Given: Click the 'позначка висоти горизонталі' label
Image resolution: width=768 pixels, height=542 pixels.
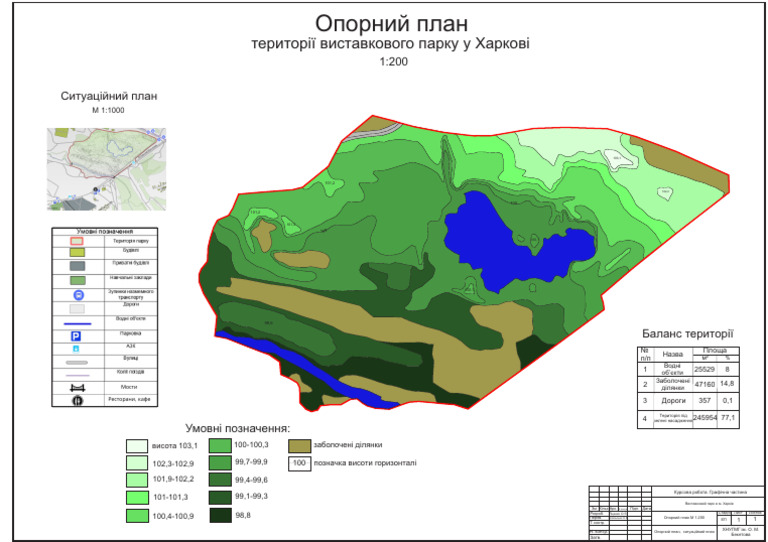Looking at the screenshot, I should (365, 463).
